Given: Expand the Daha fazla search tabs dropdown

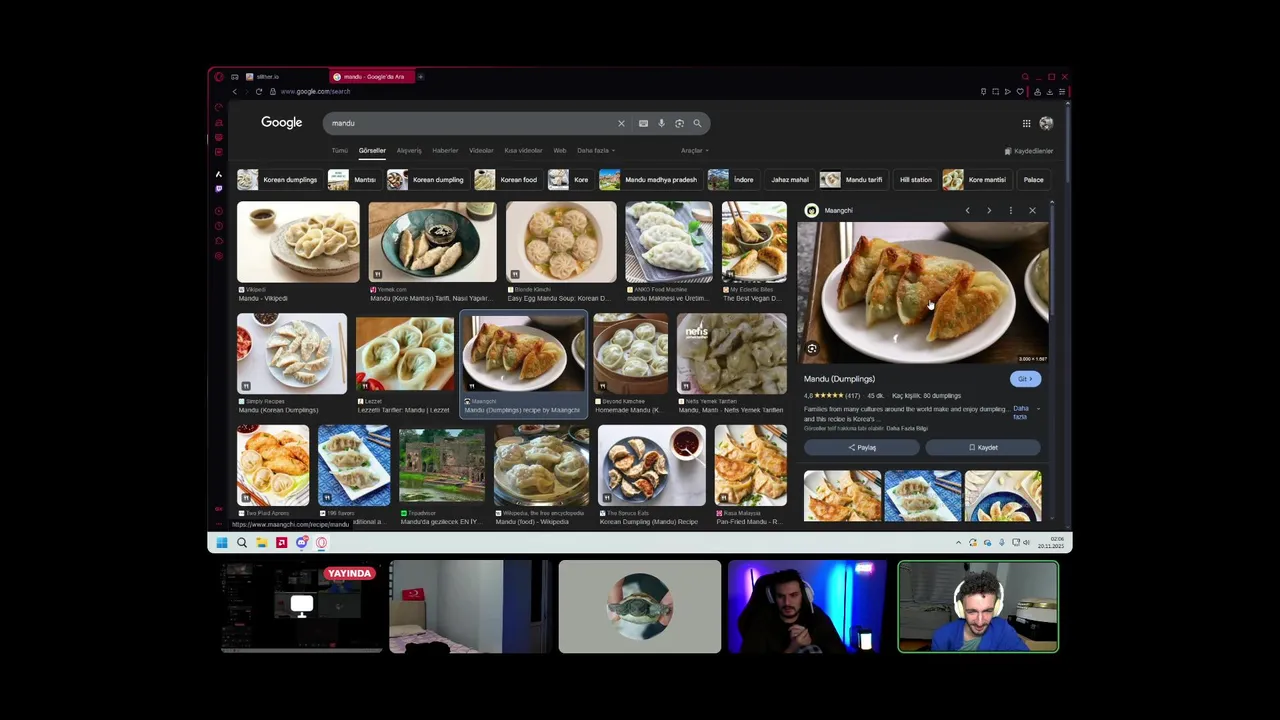Looking at the screenshot, I should [x=596, y=150].
